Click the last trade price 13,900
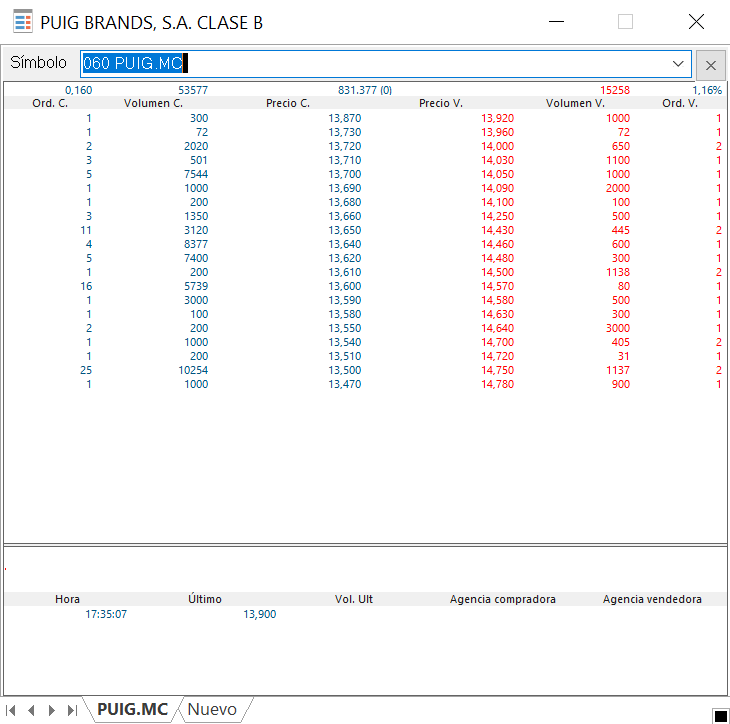This screenshot has height=724, width=730. [259, 614]
